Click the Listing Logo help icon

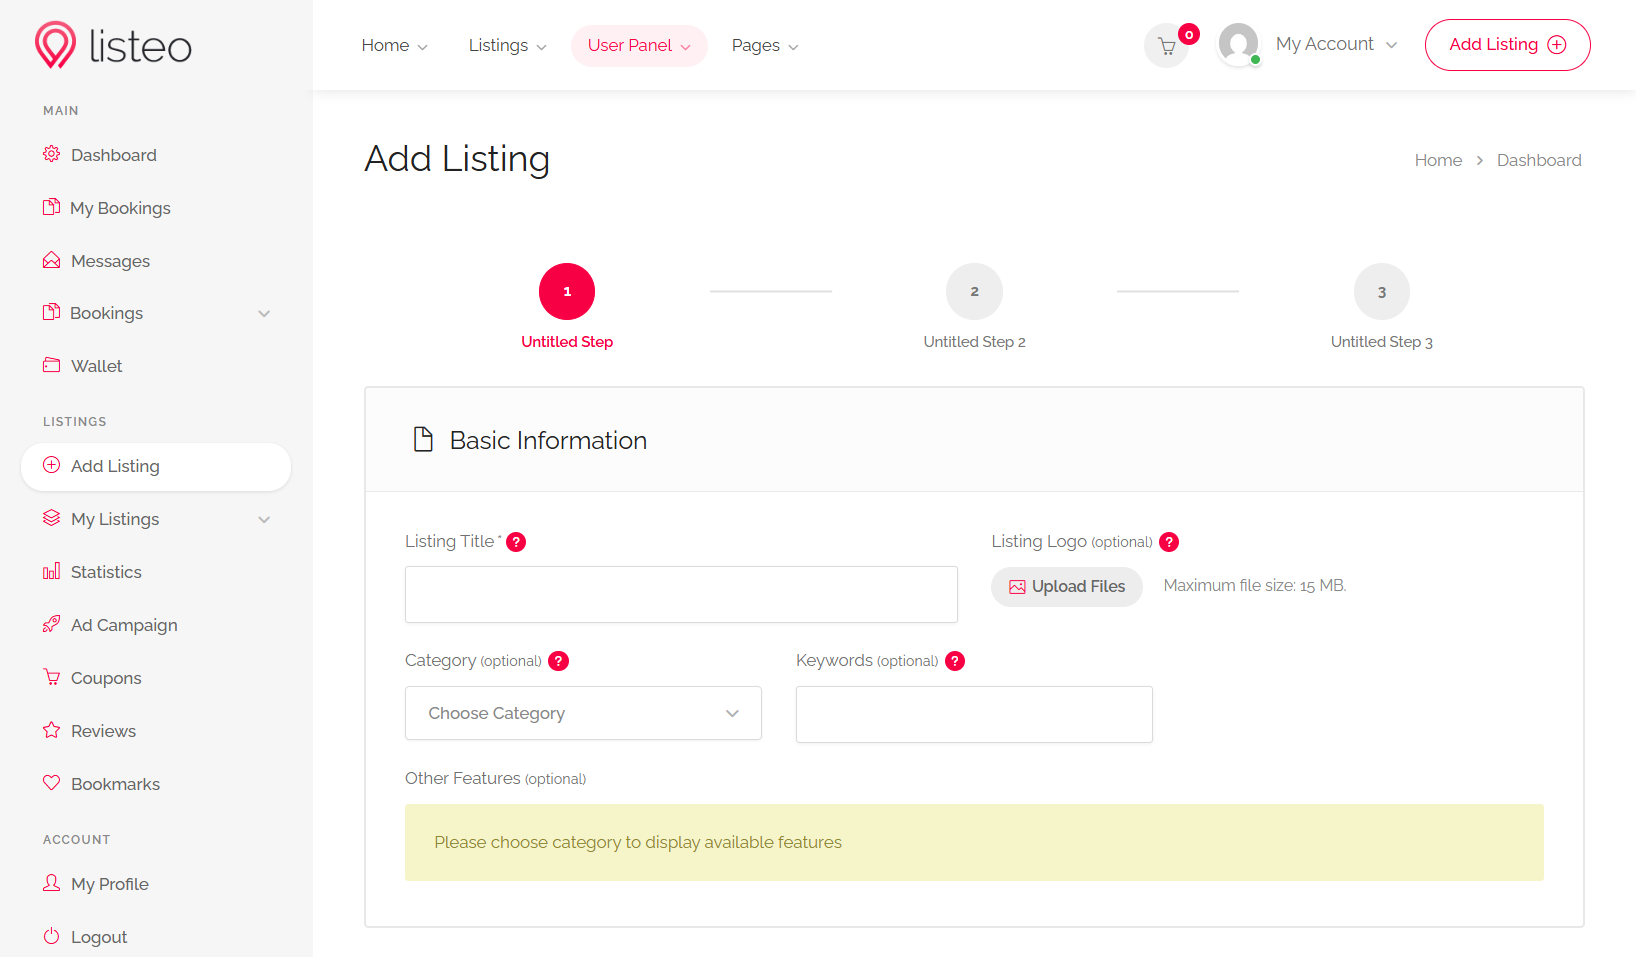pyautogui.click(x=1169, y=542)
